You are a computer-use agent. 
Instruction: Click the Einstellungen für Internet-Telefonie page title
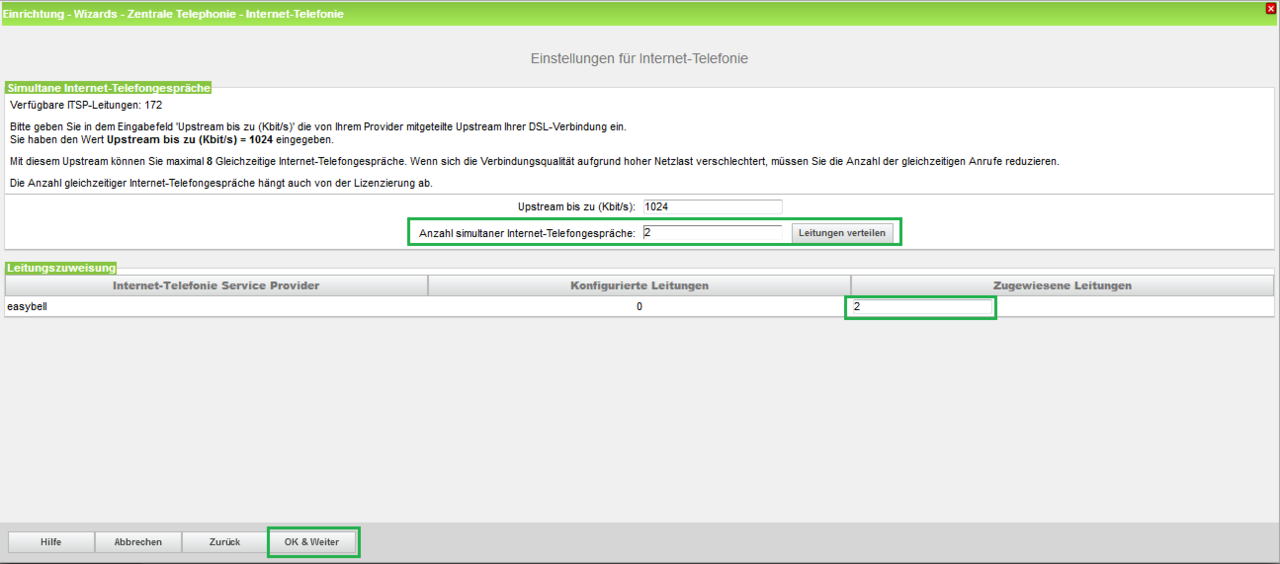click(639, 59)
